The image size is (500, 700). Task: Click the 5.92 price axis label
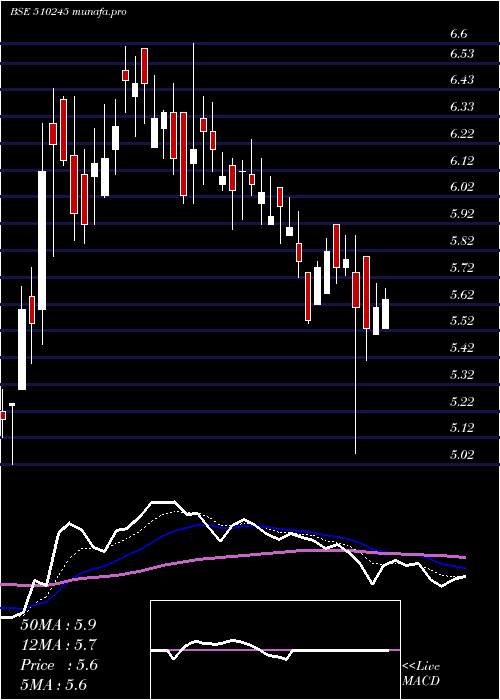tap(462, 213)
